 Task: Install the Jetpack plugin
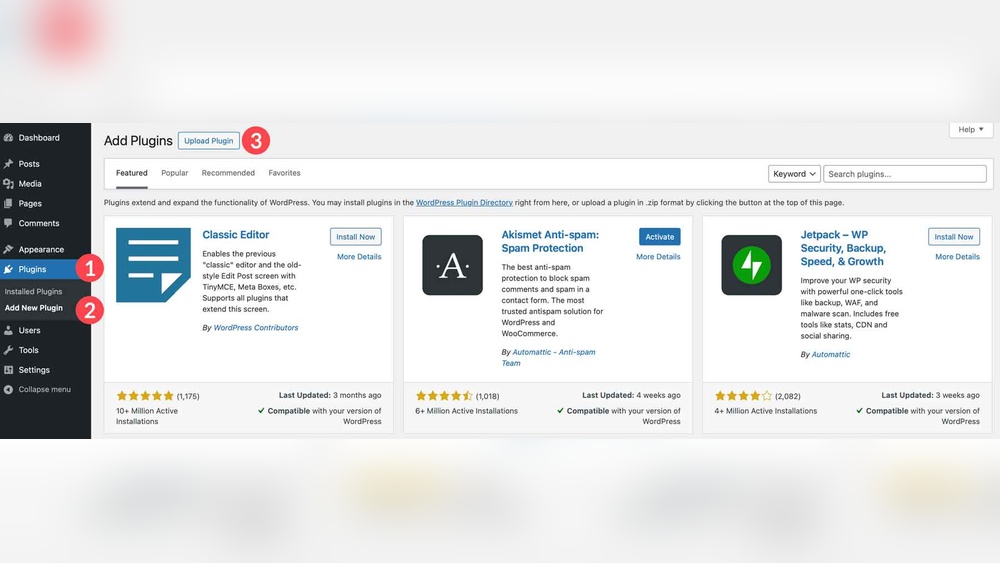coord(954,237)
